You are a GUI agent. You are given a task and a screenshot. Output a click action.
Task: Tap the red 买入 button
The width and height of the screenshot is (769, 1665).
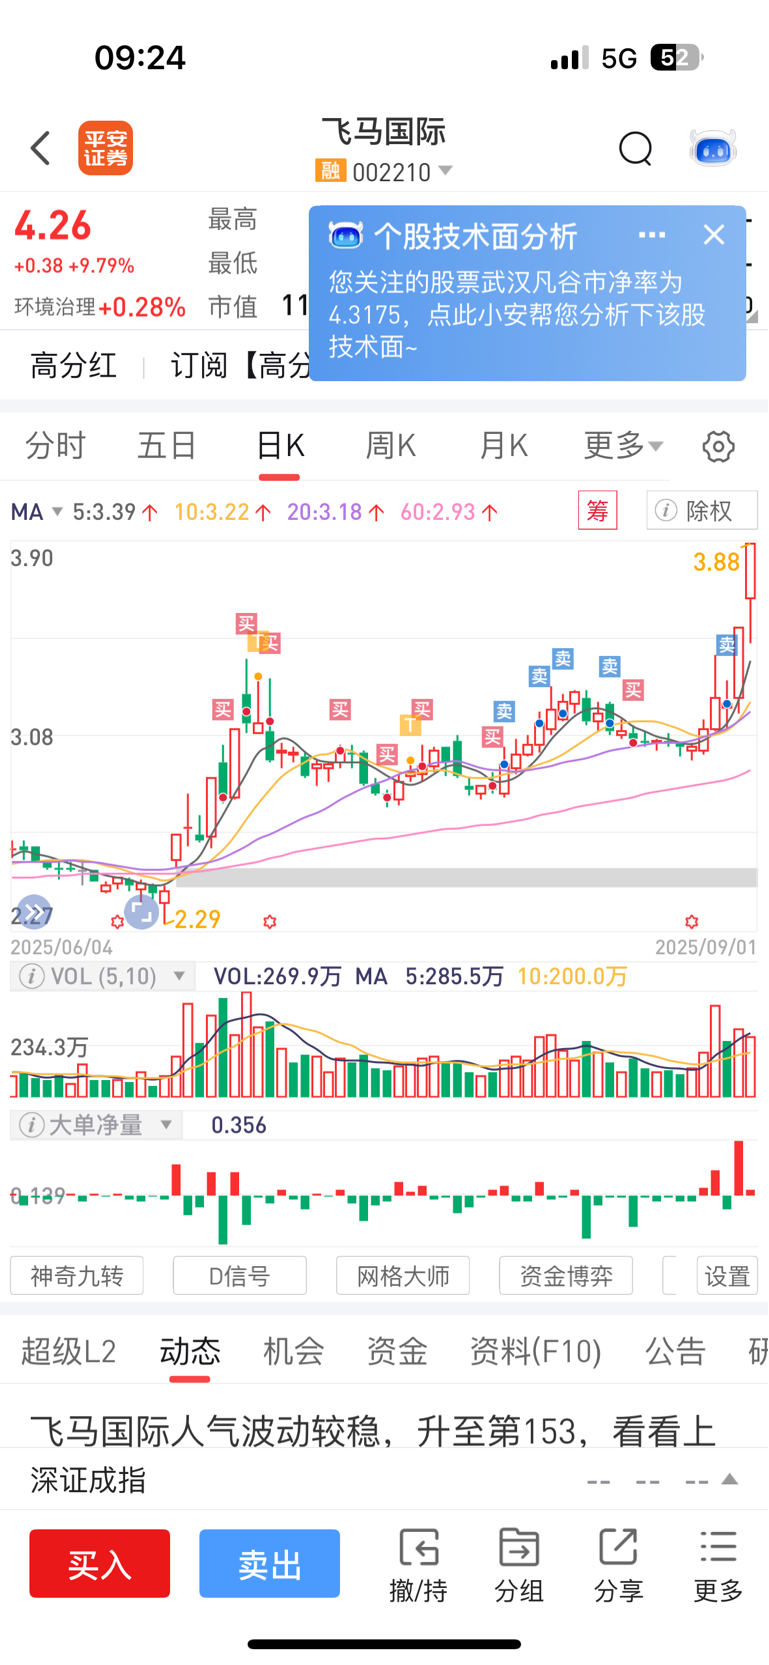click(100, 1564)
